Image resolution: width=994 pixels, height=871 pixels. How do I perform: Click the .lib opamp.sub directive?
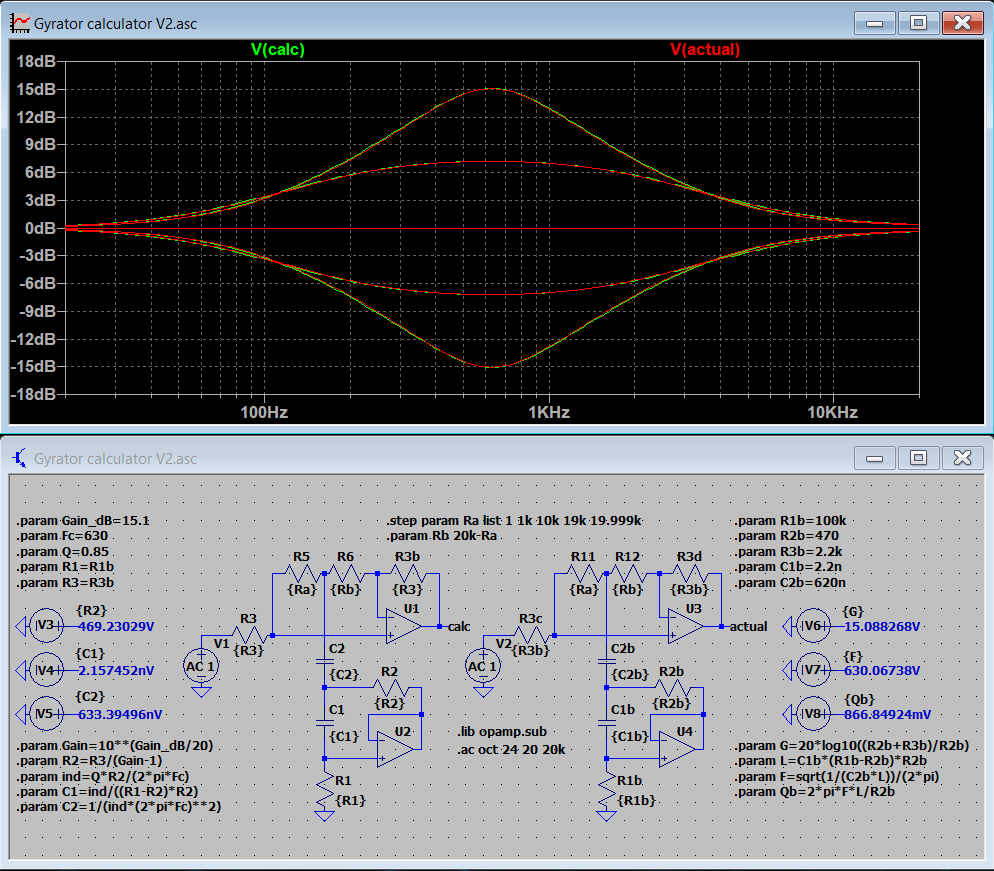point(502,732)
